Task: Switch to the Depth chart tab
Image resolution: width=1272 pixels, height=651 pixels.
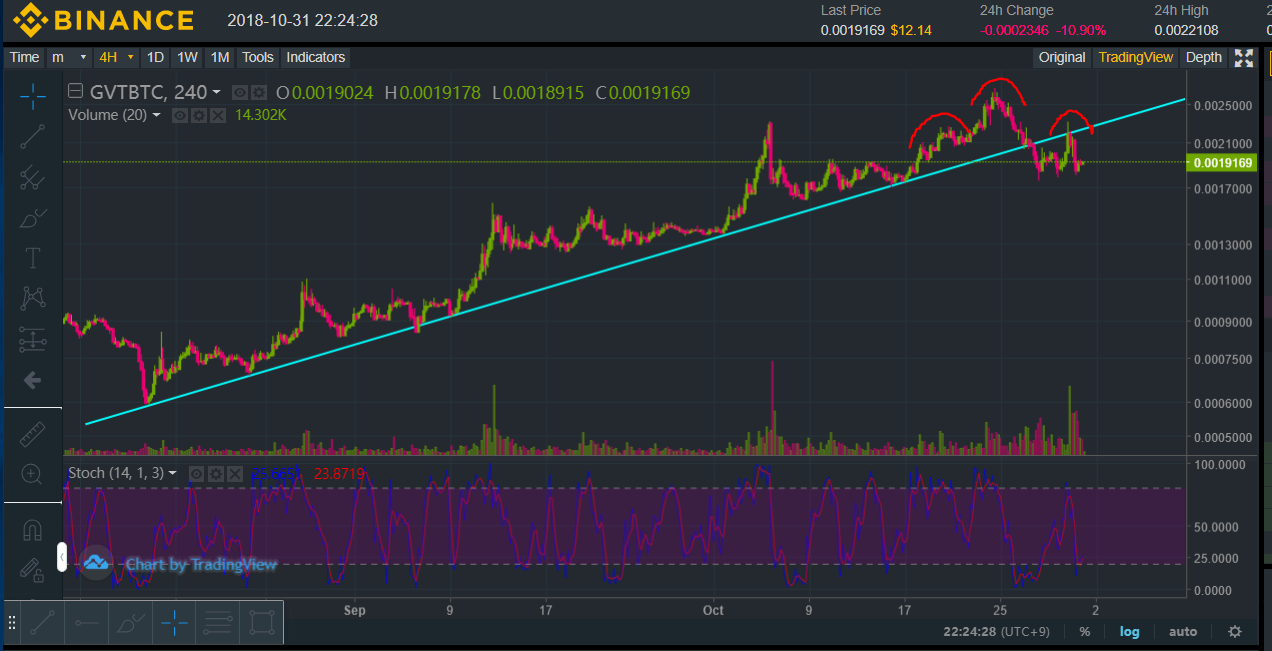Action: [1203, 57]
